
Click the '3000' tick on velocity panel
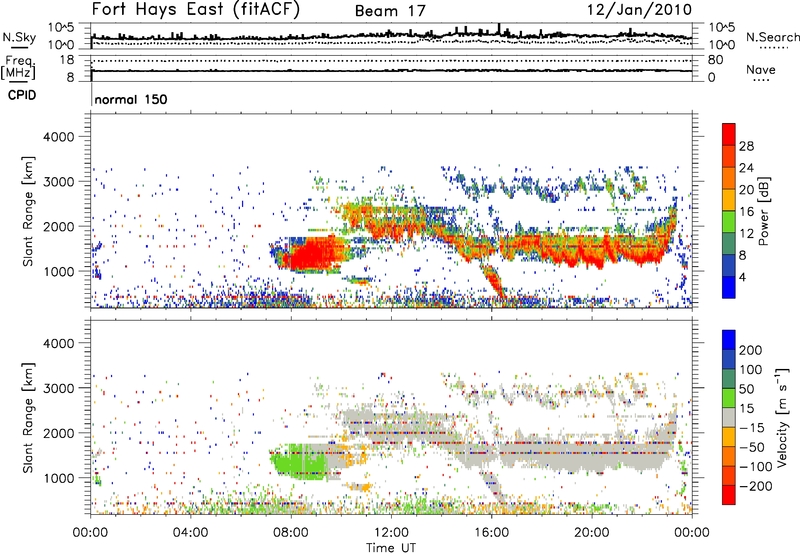58,388
